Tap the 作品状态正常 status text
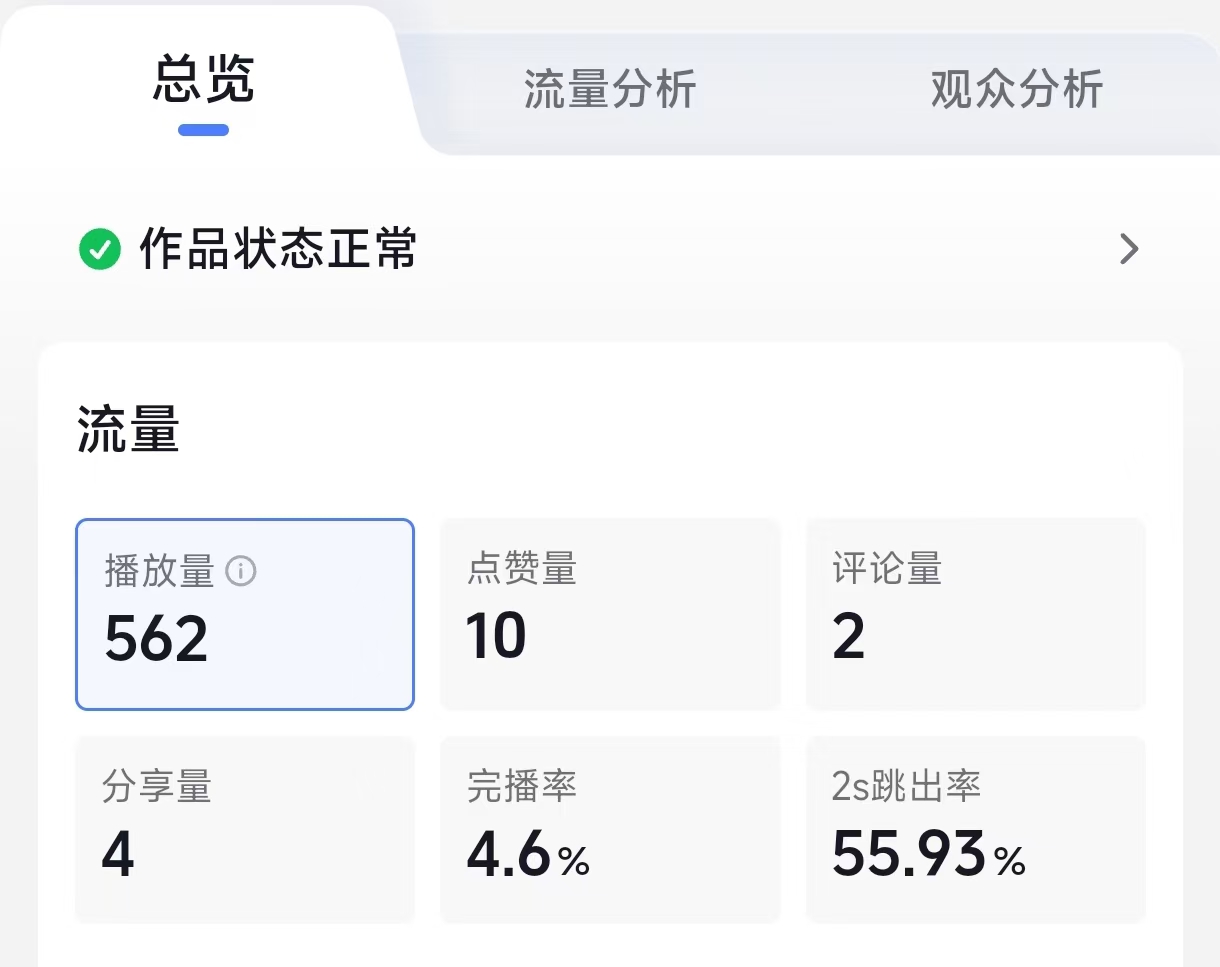 (x=278, y=249)
